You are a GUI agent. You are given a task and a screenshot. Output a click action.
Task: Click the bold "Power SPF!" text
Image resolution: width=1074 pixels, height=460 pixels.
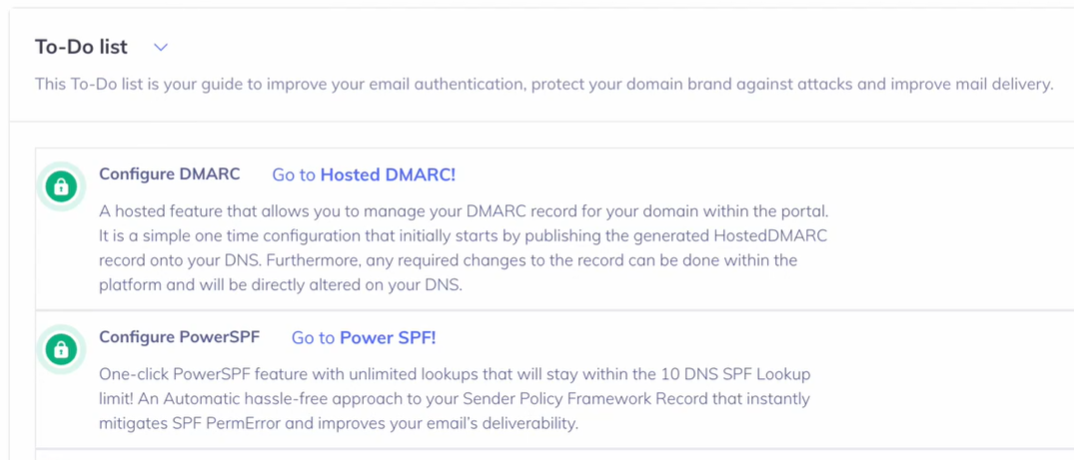(x=388, y=338)
